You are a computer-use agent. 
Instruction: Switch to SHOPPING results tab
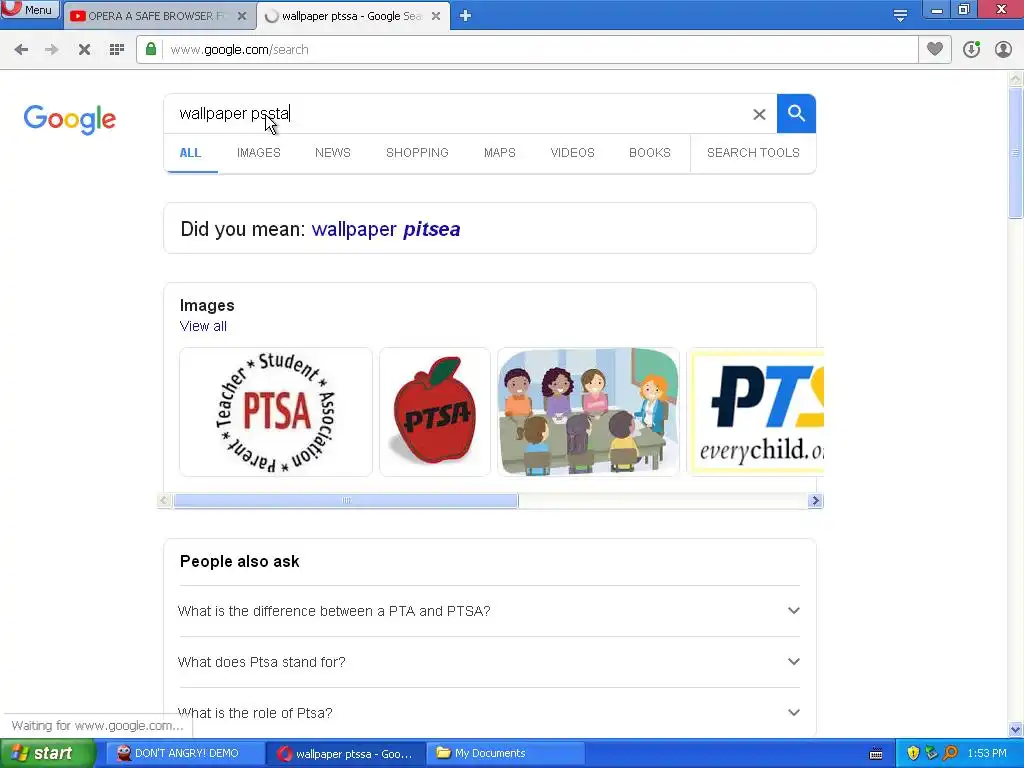point(417,153)
